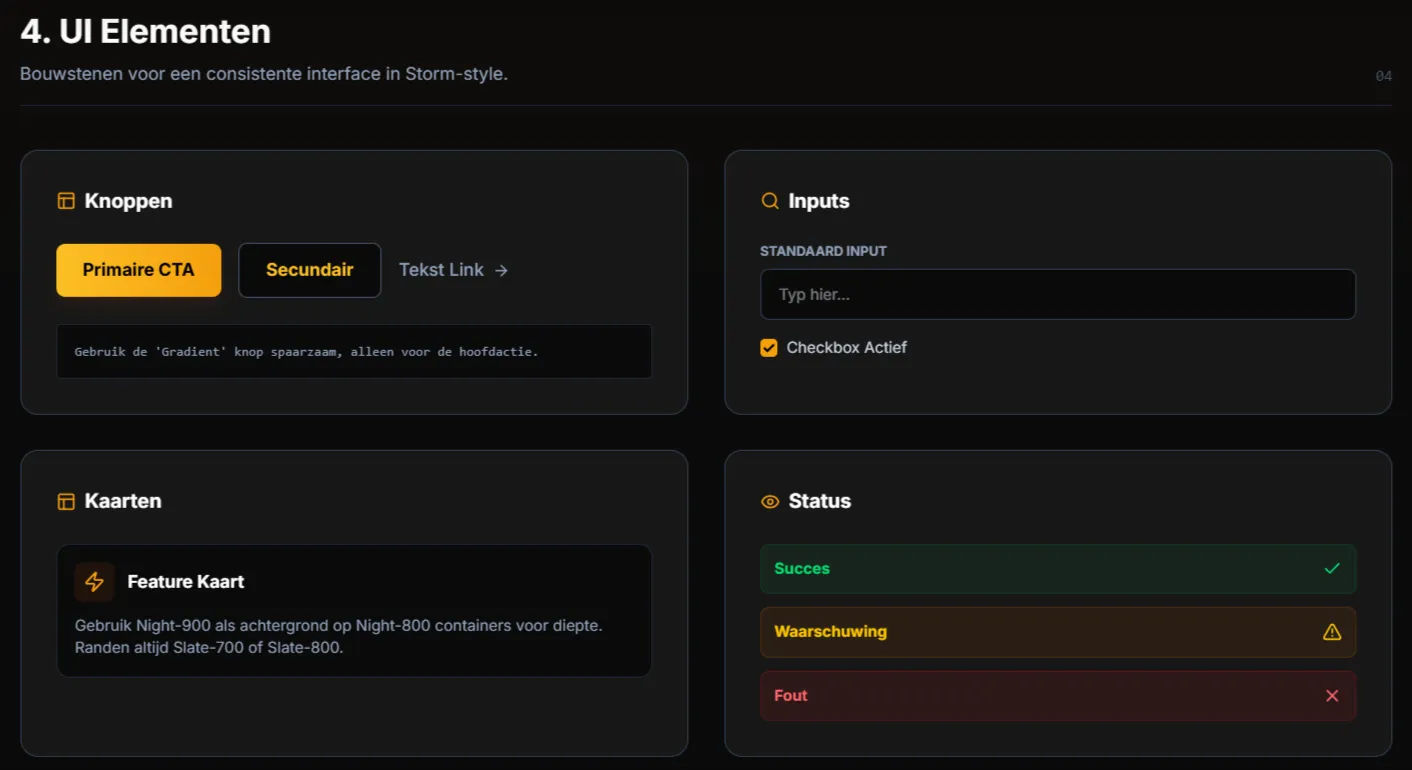The image size is (1412, 770).
Task: Click the 04 page number
Action: [x=1384, y=76]
